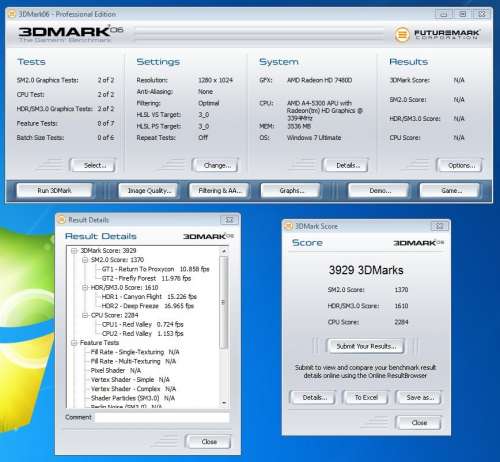Select Shader Particles (SM3.0) row
The image size is (500, 462).
(133, 398)
